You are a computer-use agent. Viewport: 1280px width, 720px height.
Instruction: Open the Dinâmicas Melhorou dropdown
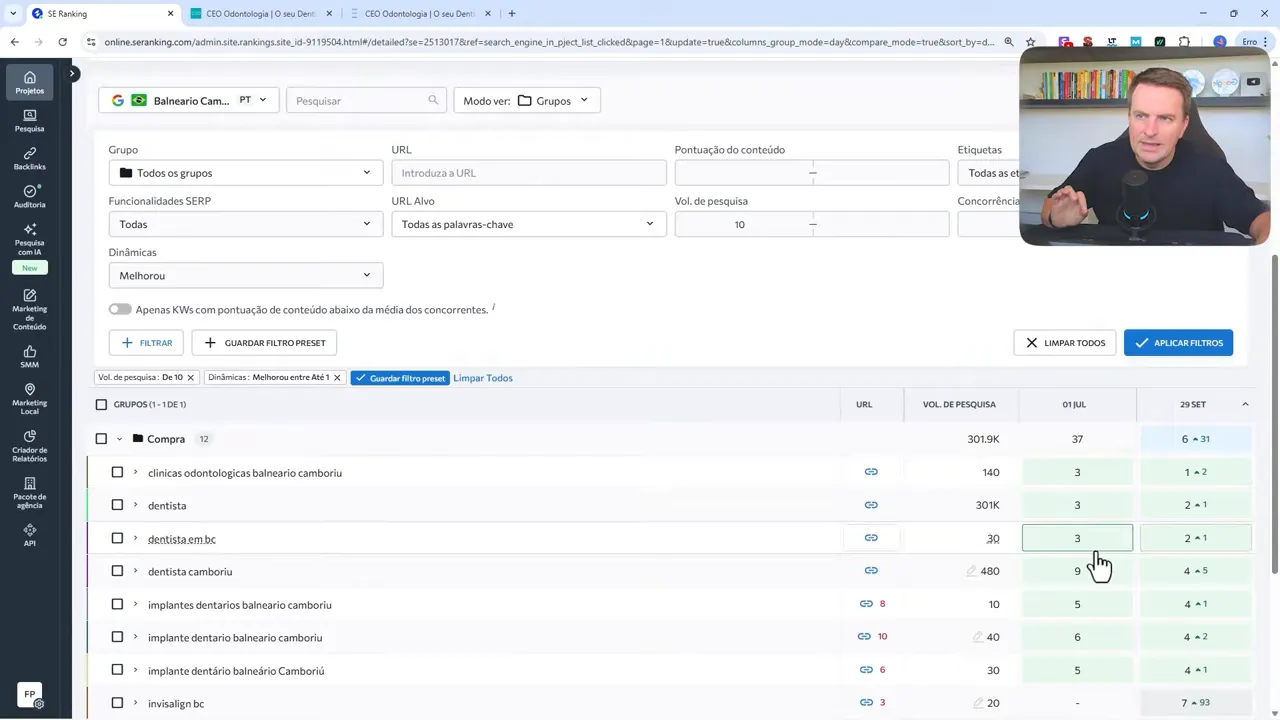(245, 275)
